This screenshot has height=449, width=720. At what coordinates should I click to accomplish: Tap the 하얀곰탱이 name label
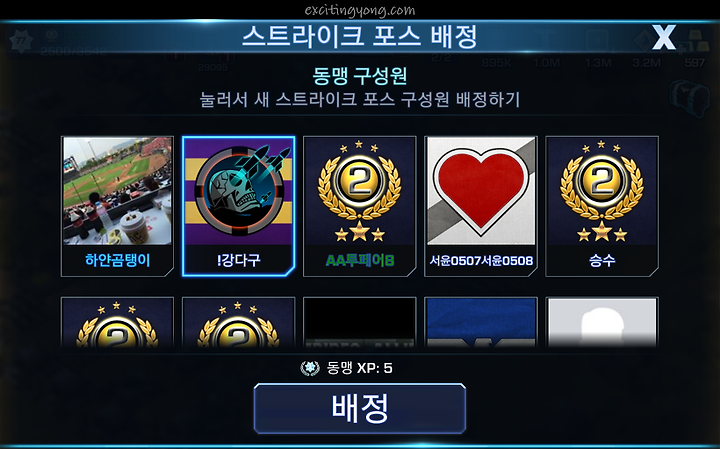coord(118,260)
